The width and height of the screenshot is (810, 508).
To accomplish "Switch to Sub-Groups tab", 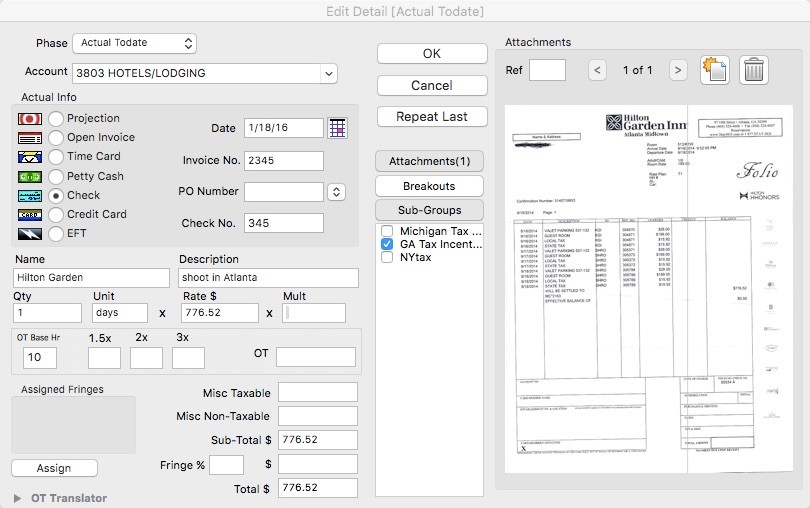I will [429, 211].
